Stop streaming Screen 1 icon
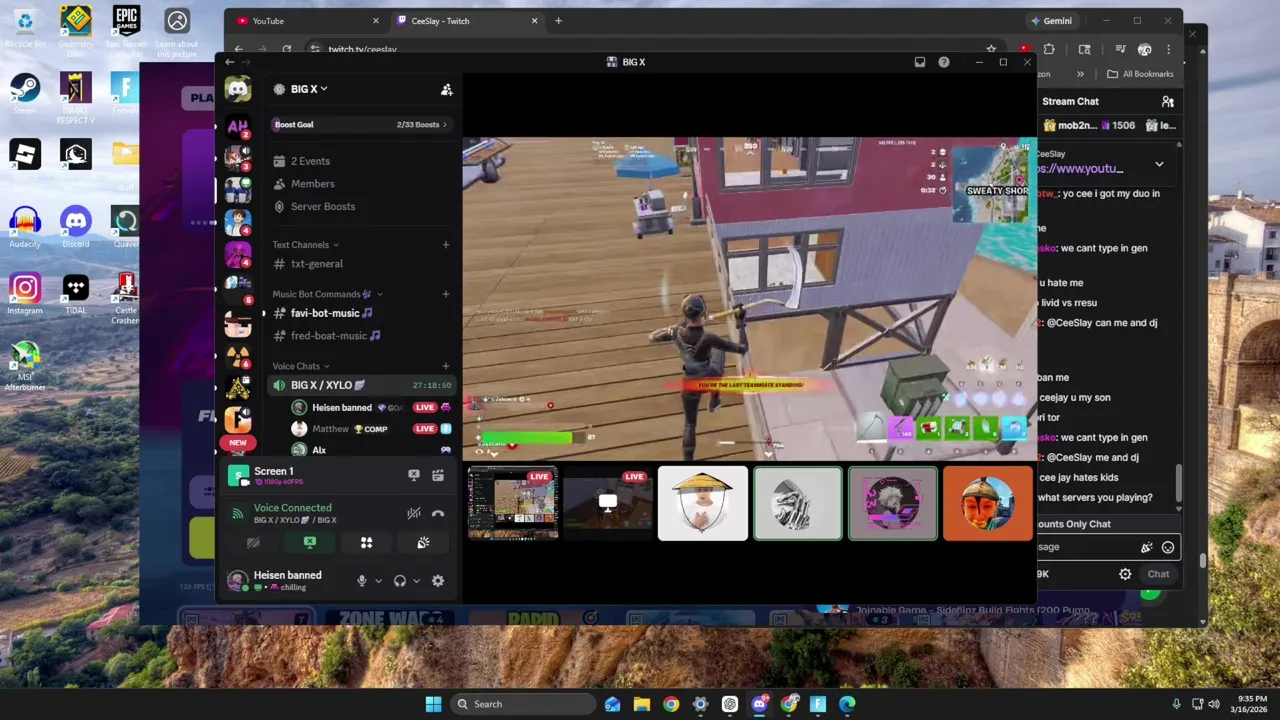This screenshot has width=1280, height=720. (414, 475)
